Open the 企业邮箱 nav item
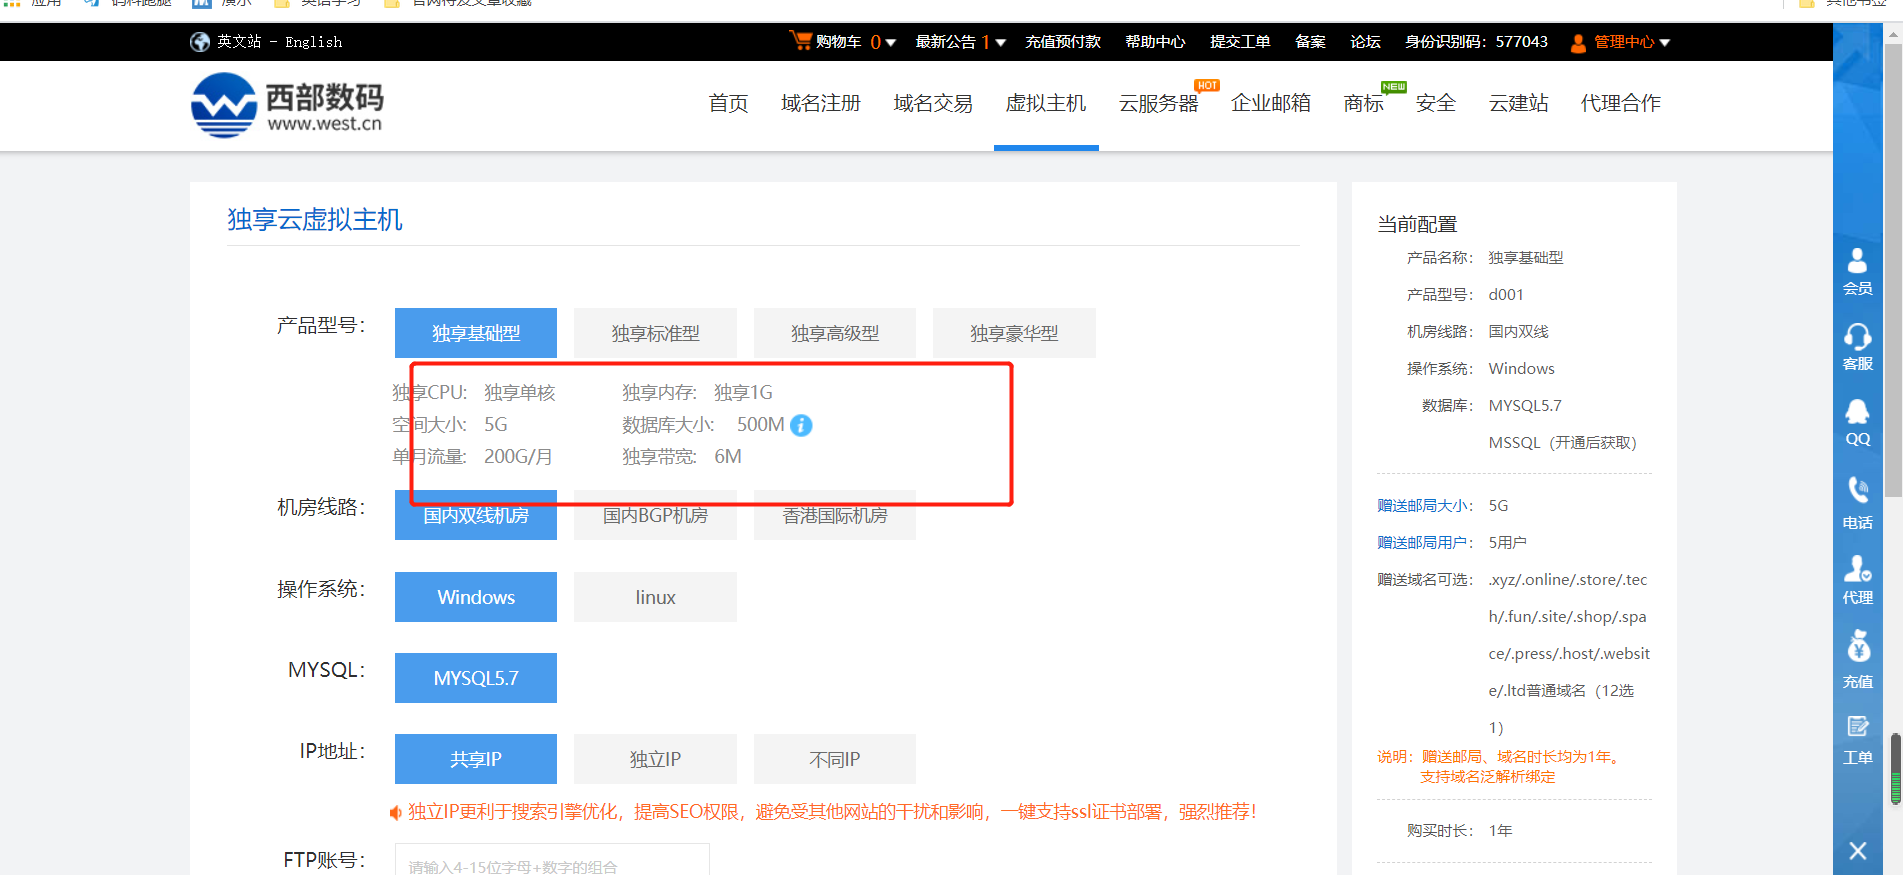Screen dimensions: 1903x875 click(1271, 103)
